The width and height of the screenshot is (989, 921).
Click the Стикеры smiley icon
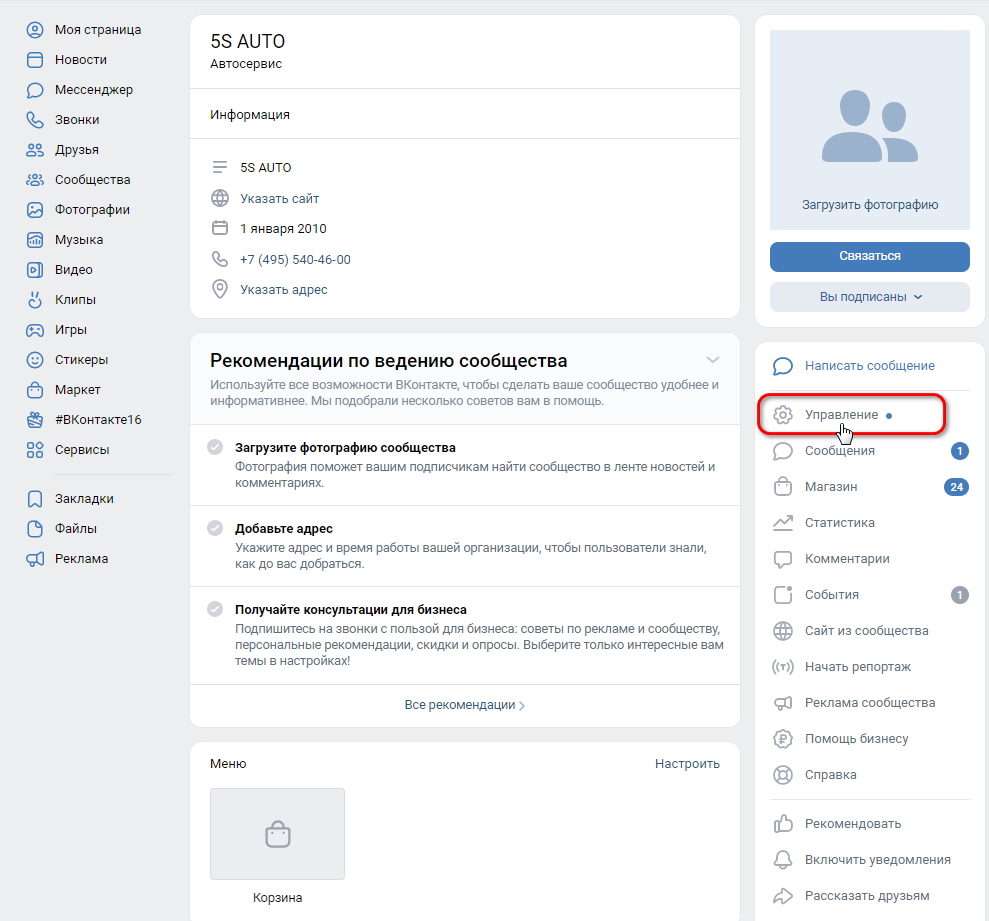(35, 360)
